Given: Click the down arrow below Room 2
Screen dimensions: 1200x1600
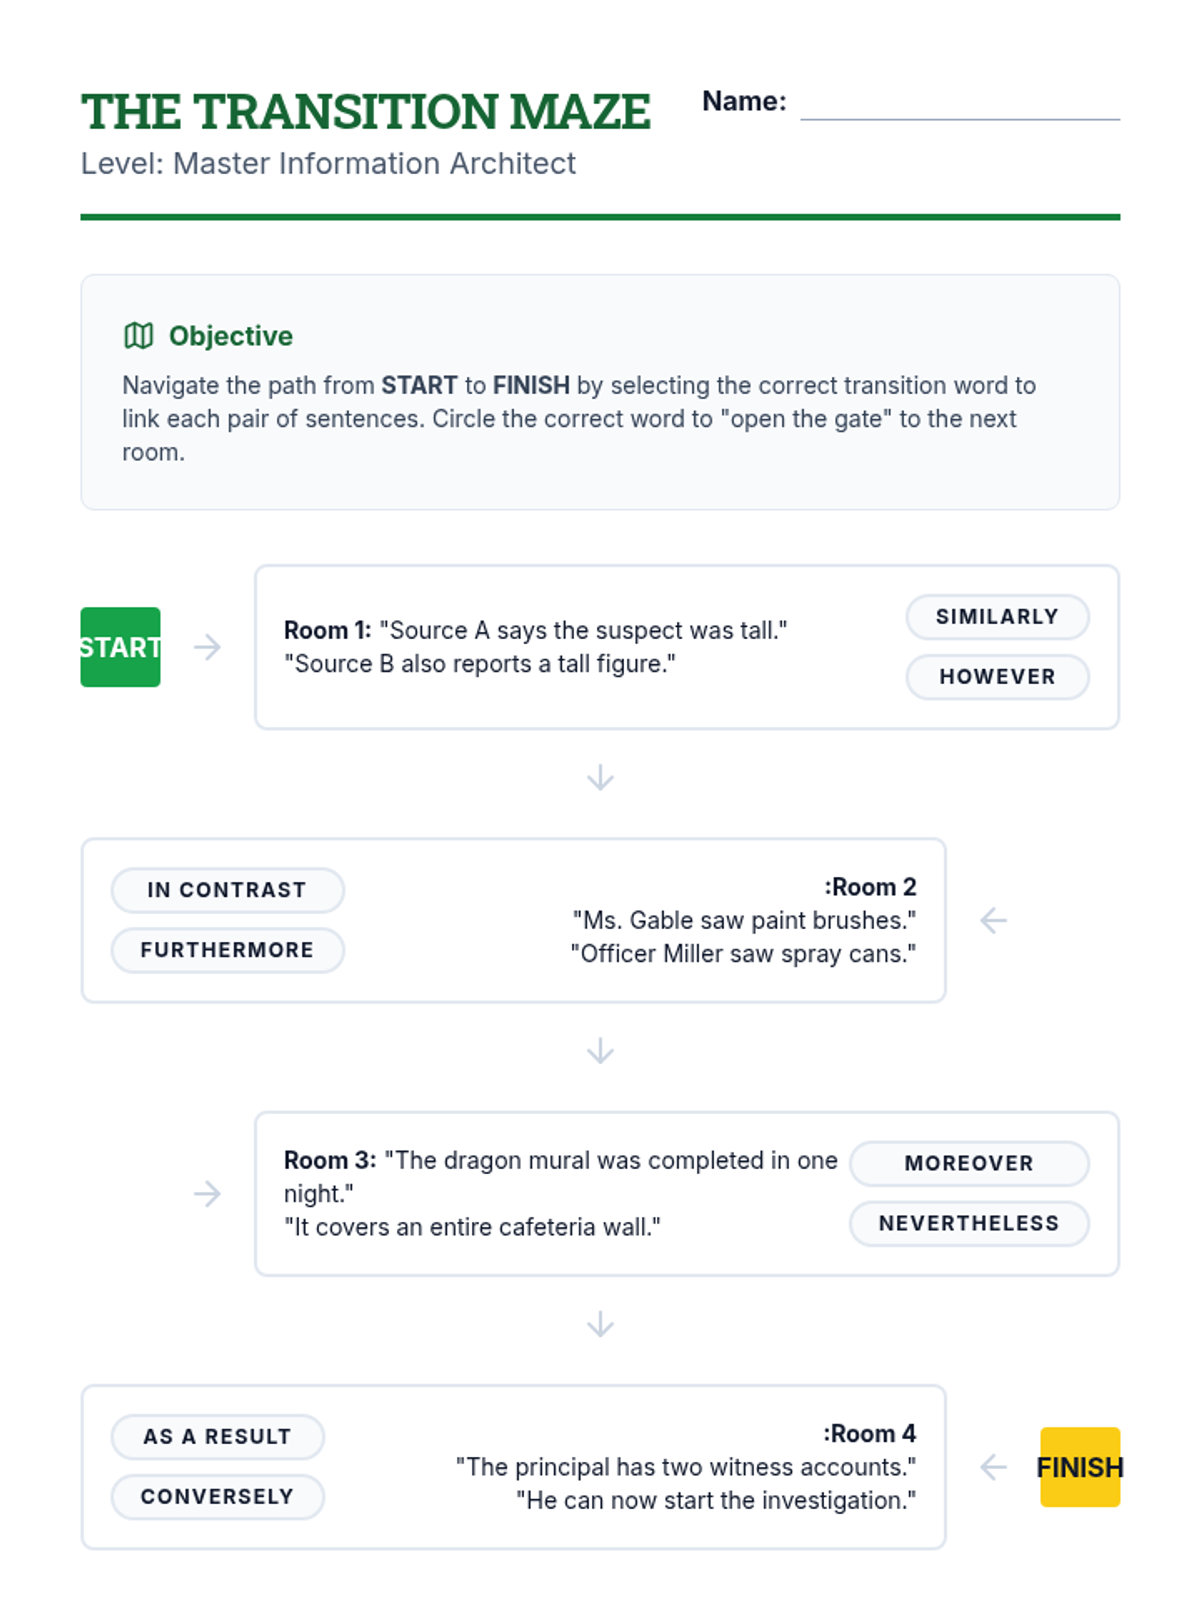Looking at the screenshot, I should [600, 1051].
